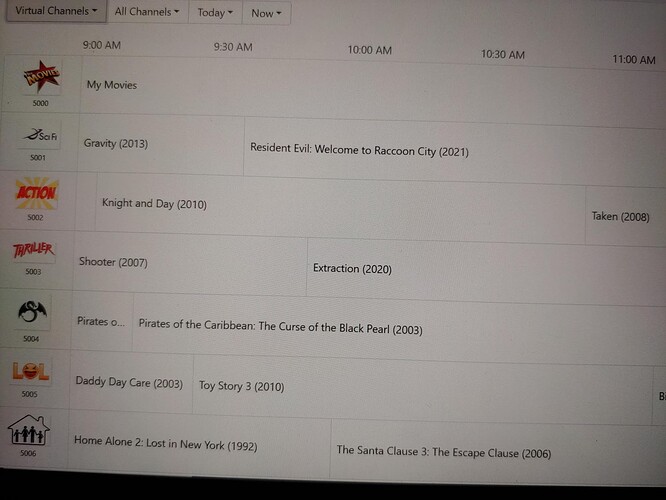Expand the Now time dropdown
This screenshot has width=666, height=500.
(266, 13)
